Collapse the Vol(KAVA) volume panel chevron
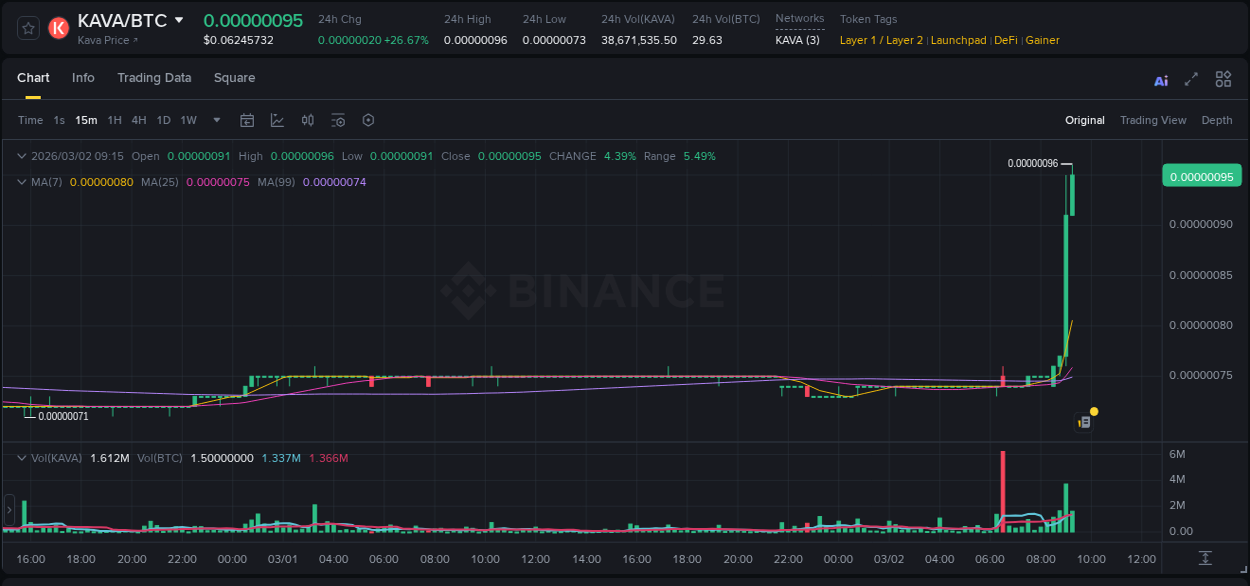 pyautogui.click(x=20, y=457)
